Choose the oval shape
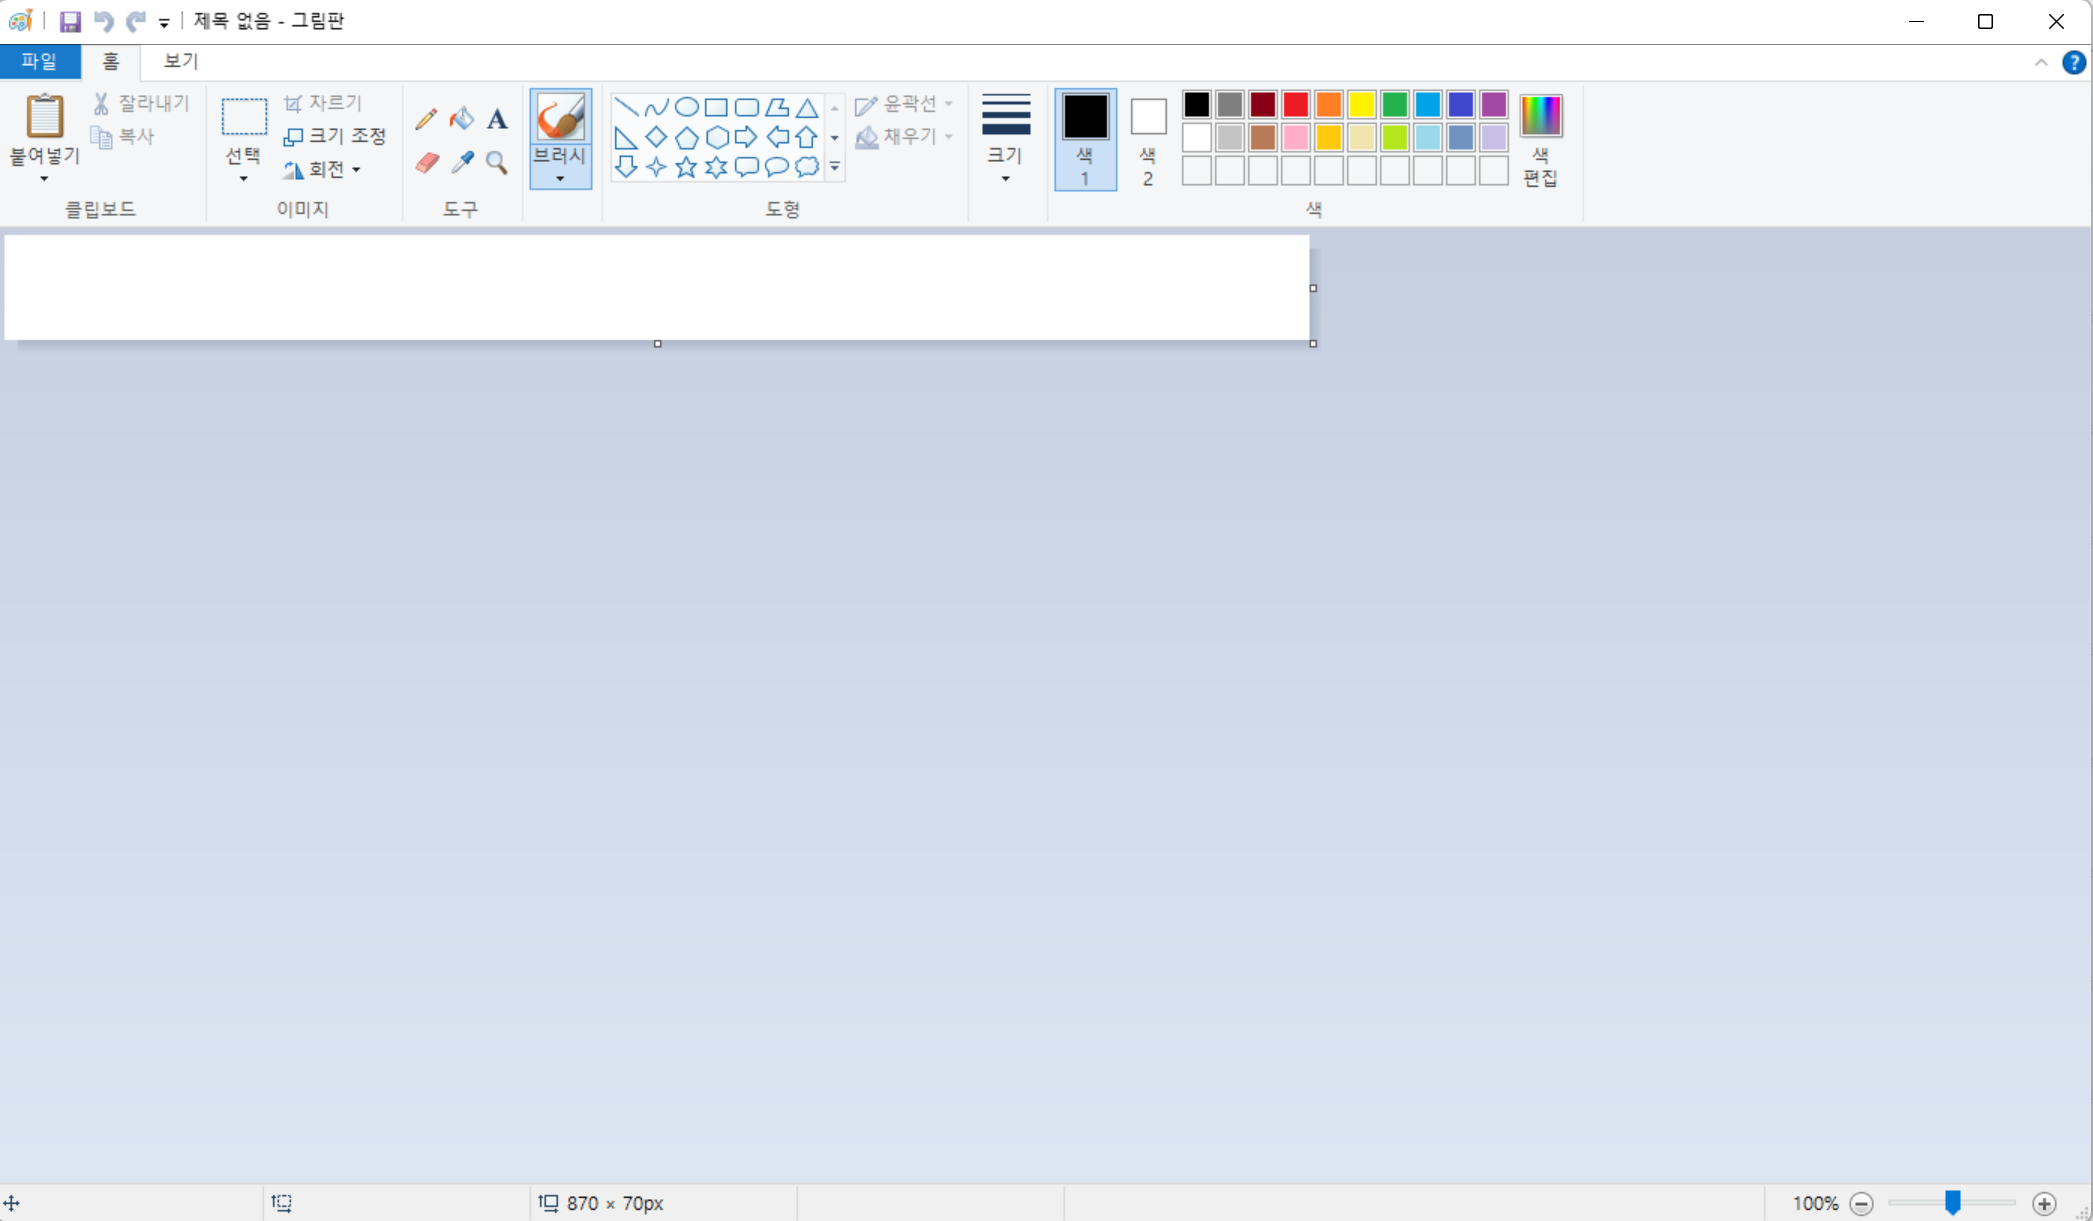The width and height of the screenshot is (2093, 1221). 686,107
